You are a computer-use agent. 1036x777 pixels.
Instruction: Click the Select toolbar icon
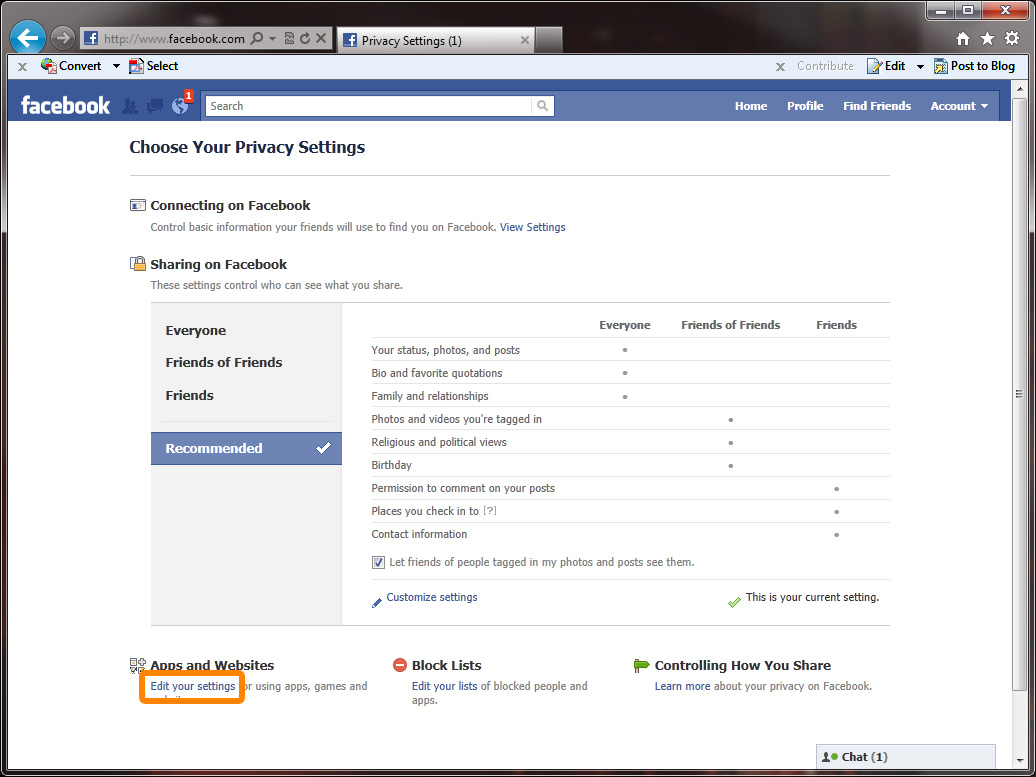[136, 65]
